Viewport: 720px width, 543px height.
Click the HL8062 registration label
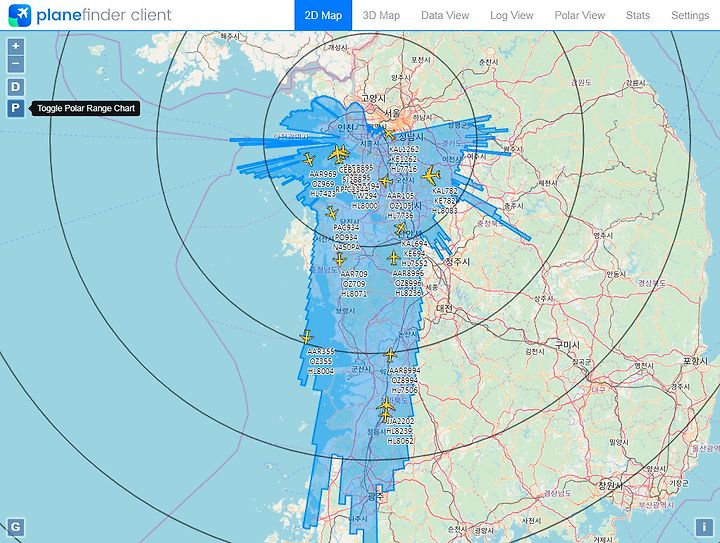[x=400, y=441]
